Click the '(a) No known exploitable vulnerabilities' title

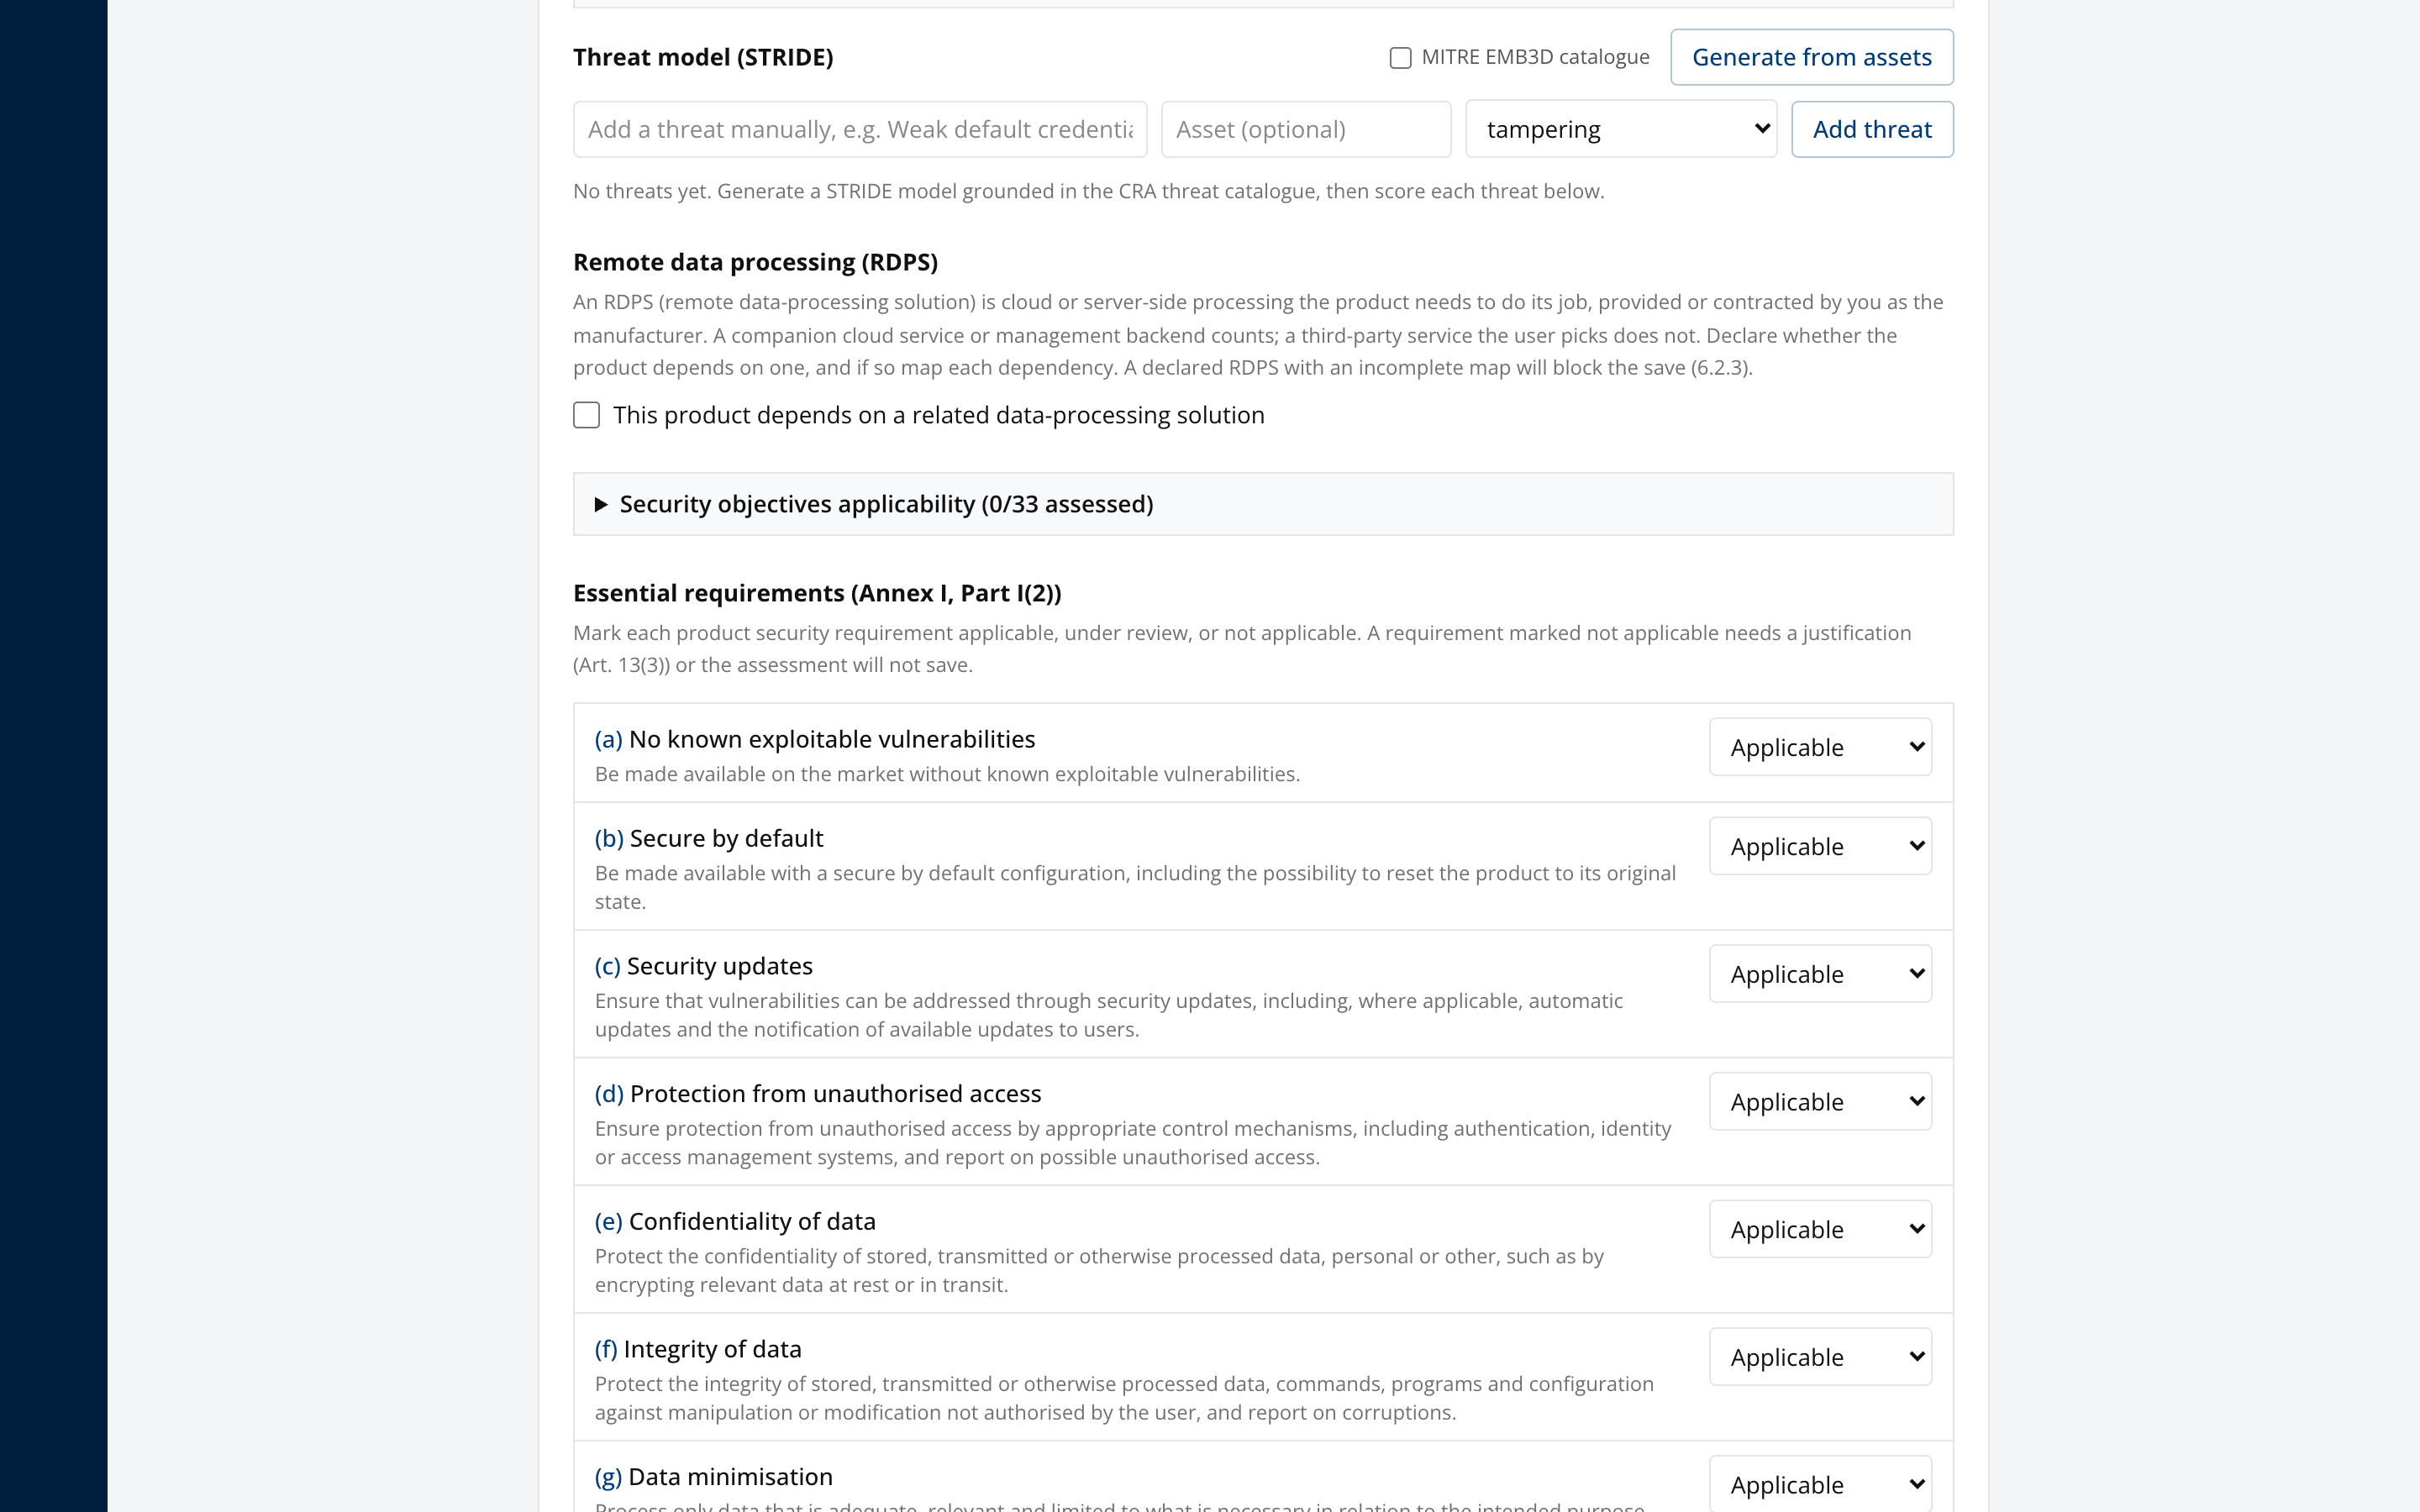[815, 739]
